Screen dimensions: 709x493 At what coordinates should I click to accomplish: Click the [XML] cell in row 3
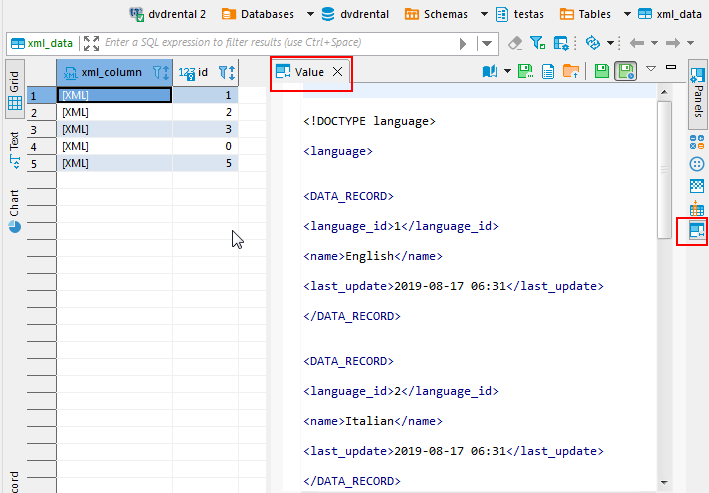click(114, 129)
